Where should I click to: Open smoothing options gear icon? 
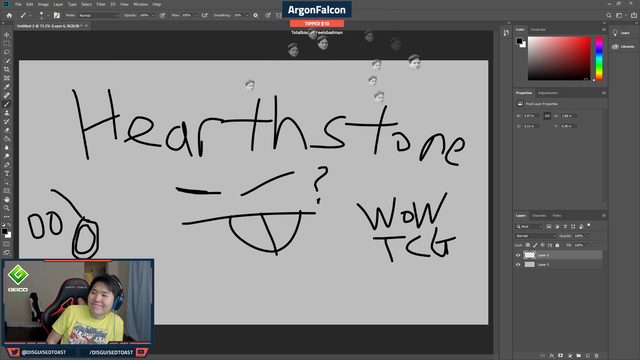click(x=256, y=15)
